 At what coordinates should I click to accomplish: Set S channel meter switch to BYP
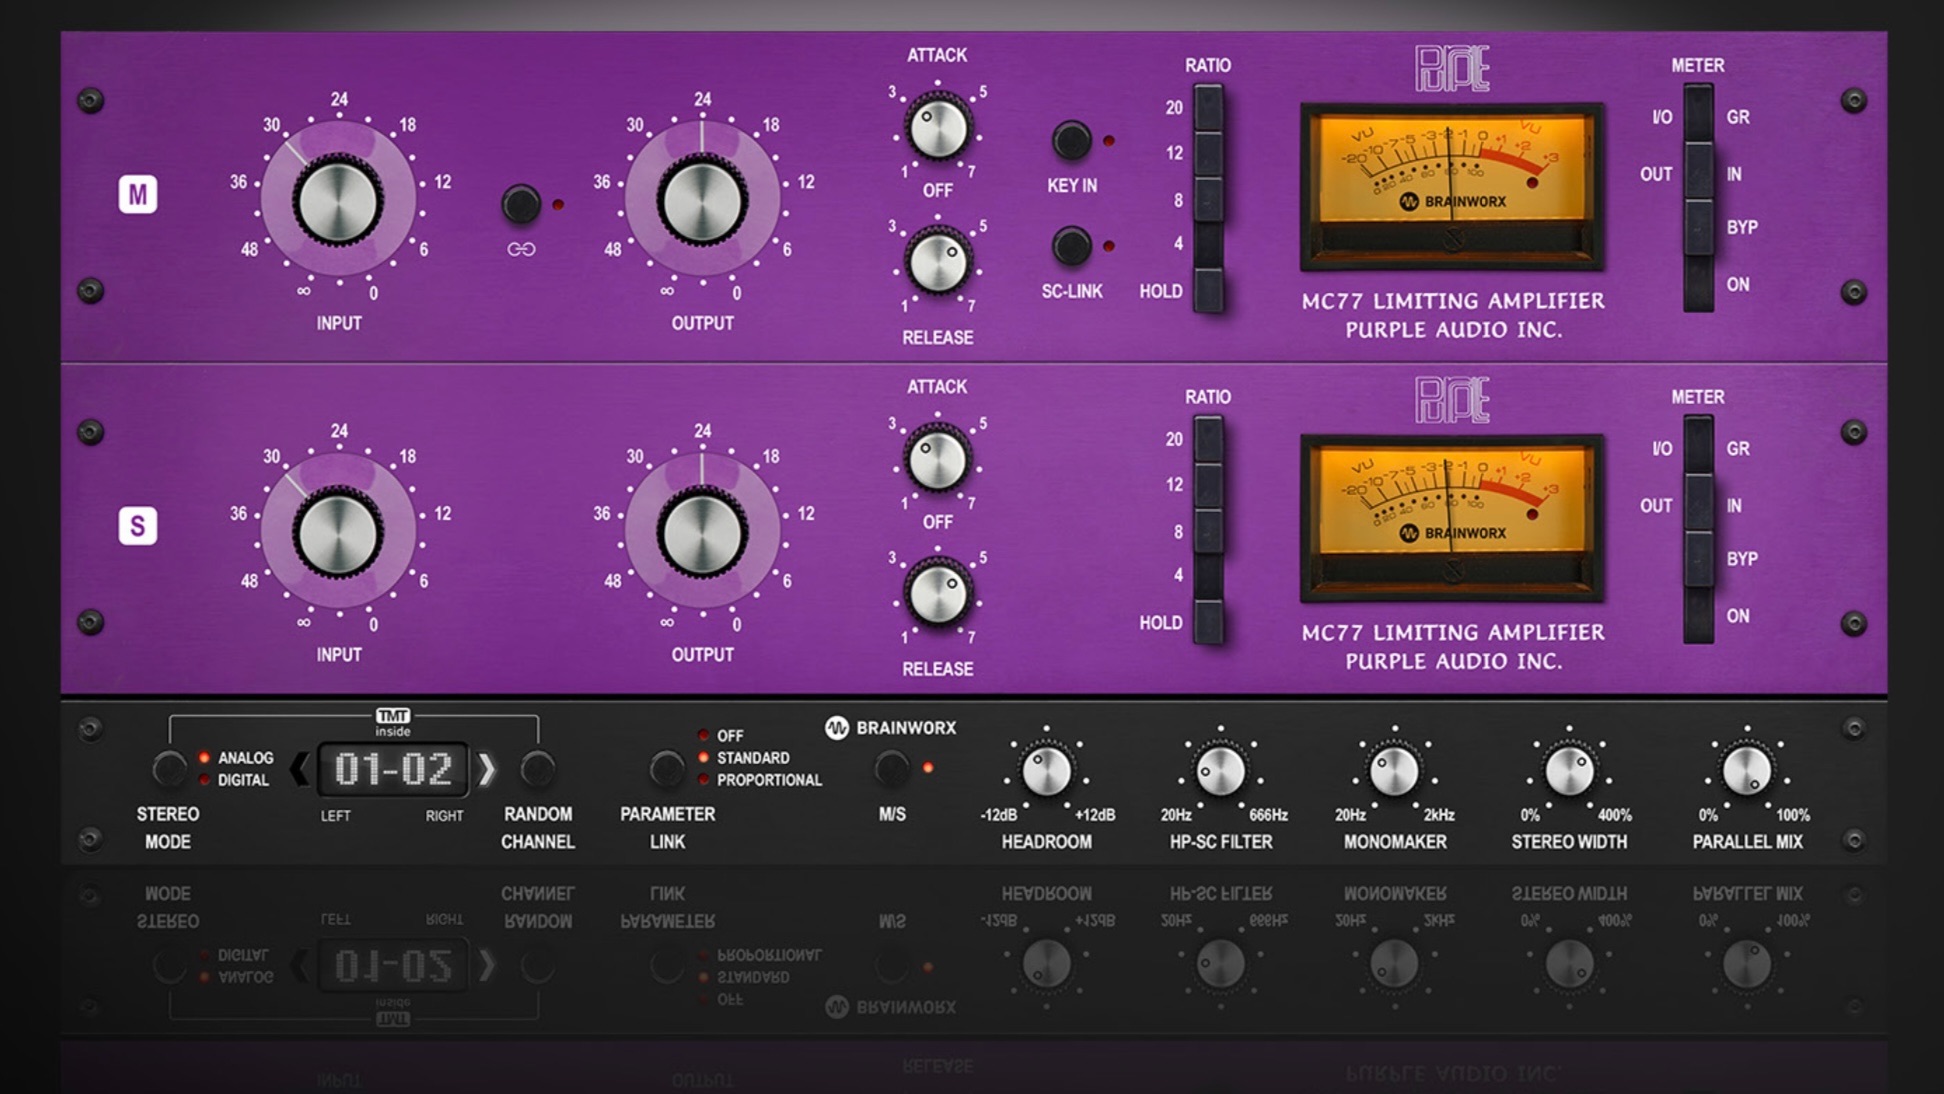pos(1698,560)
